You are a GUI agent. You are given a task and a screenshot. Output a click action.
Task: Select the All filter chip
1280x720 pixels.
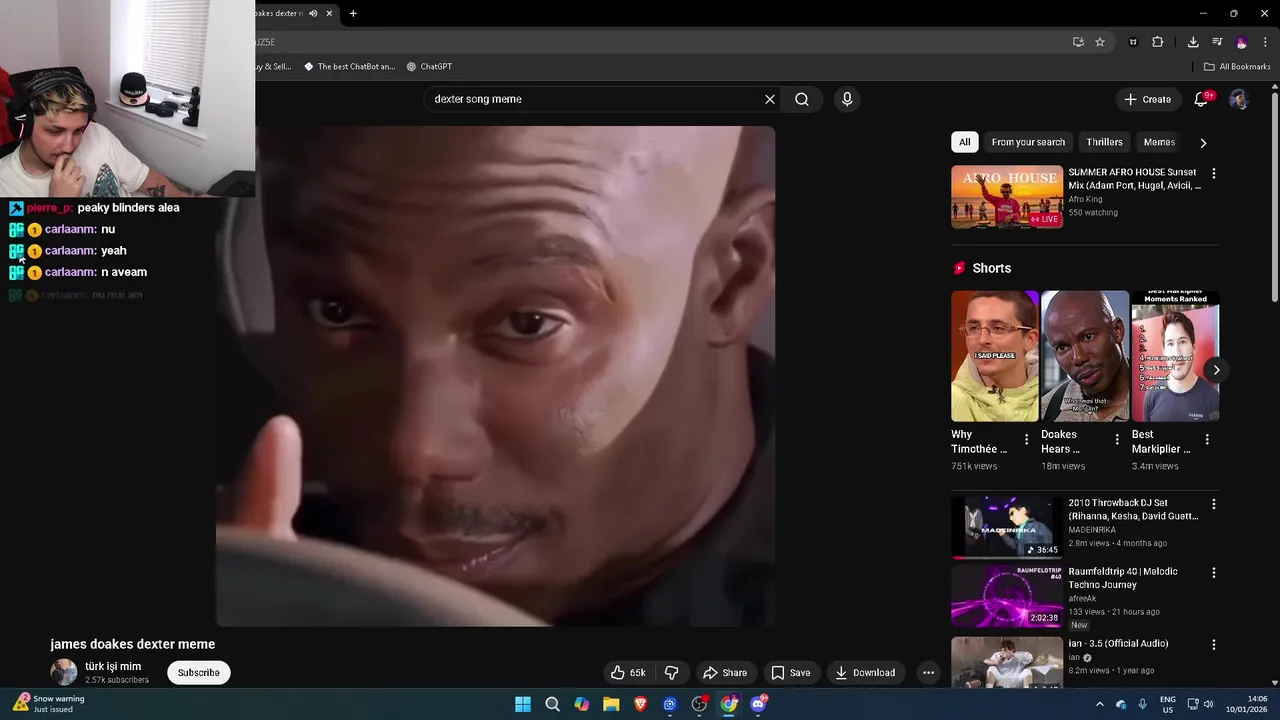click(x=964, y=142)
